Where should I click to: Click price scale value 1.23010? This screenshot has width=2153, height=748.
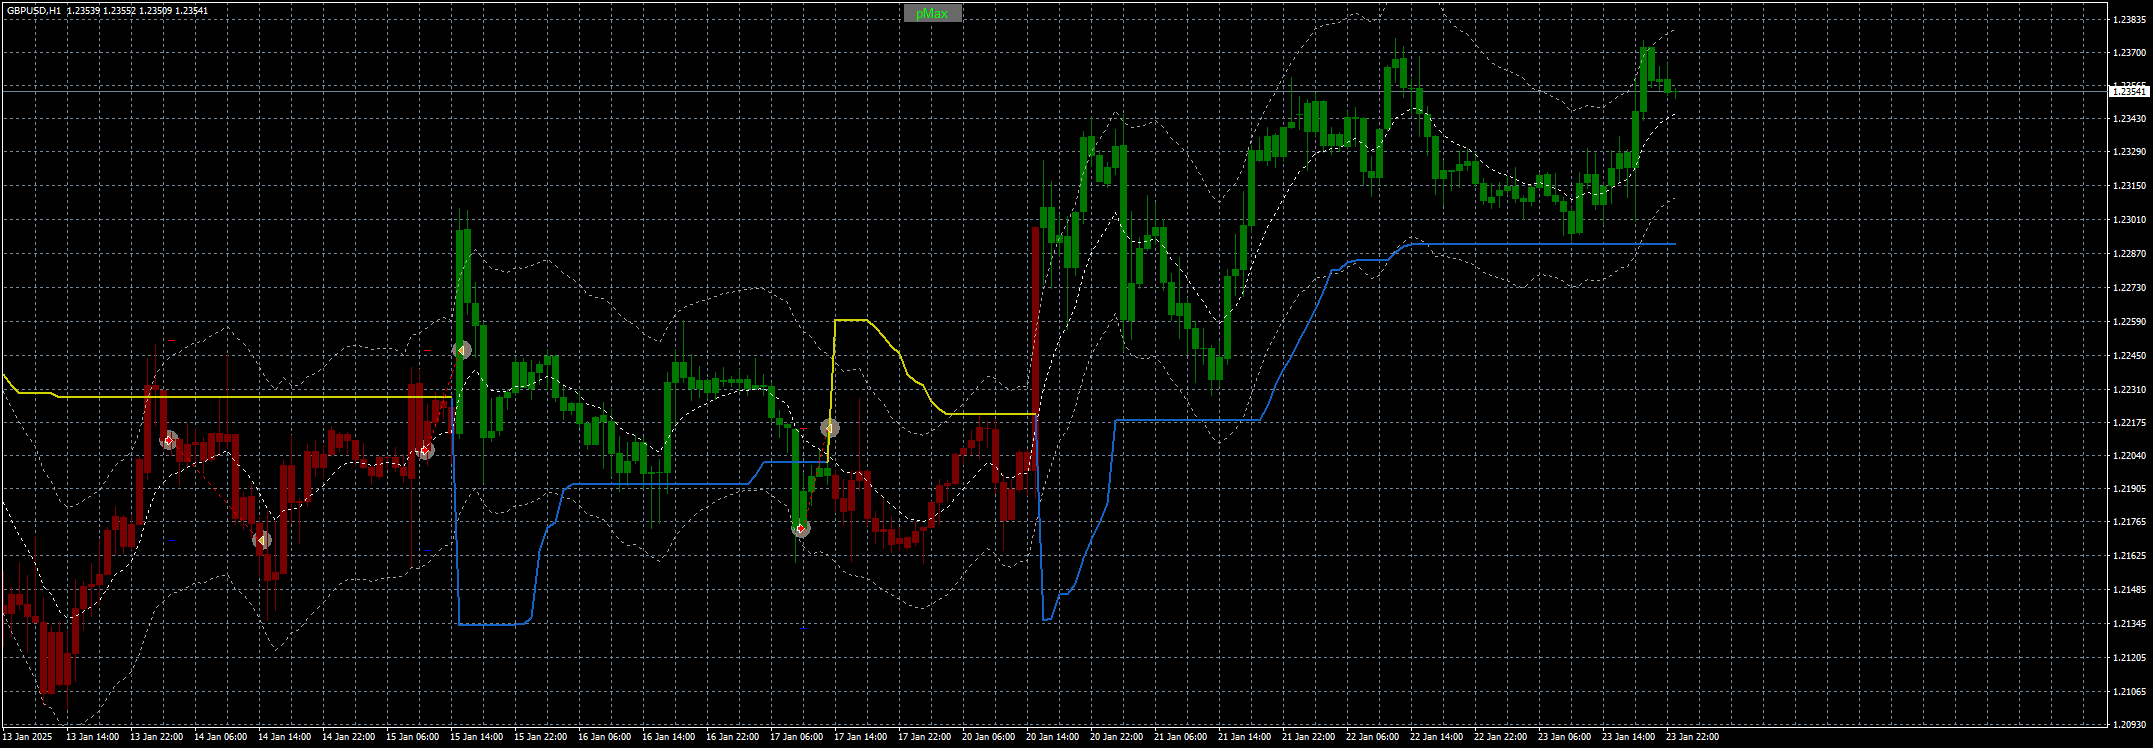[x=2128, y=220]
